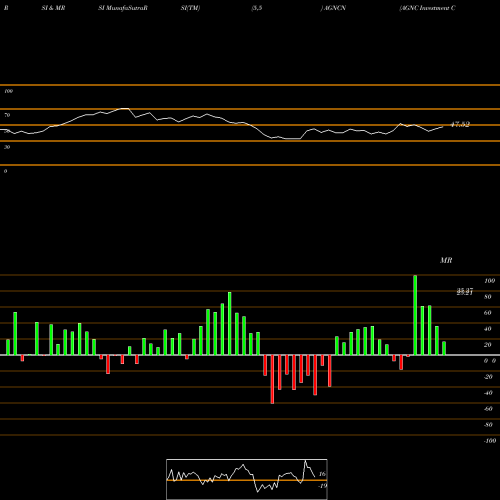
Task: Click the 'SI & MR' header text
Action: [53, 8]
